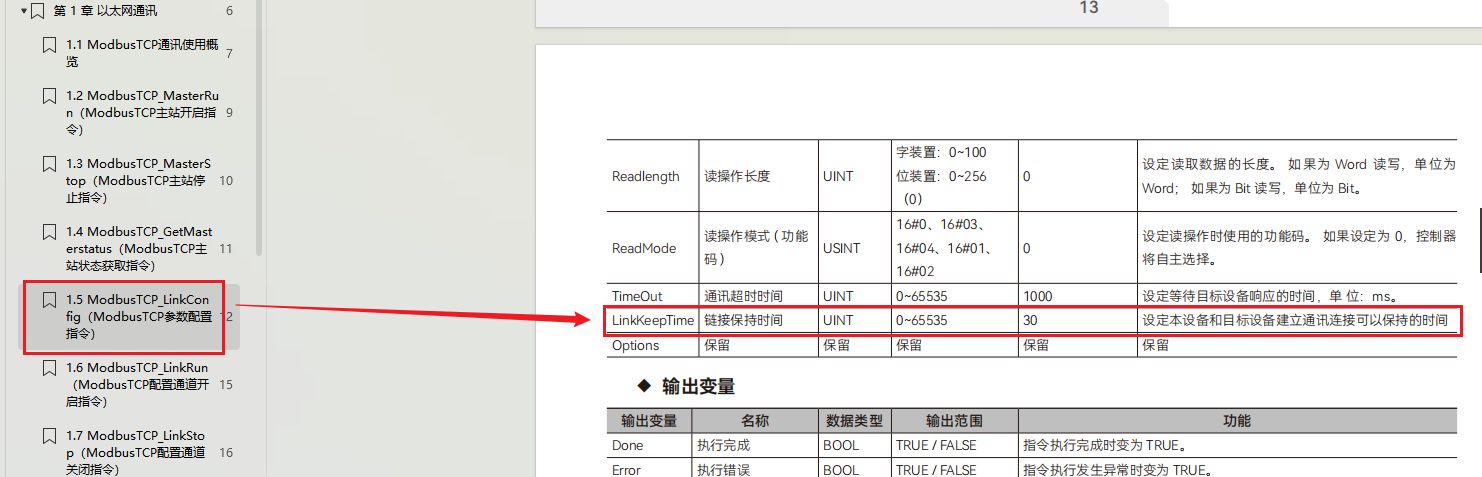
Task: Click the bookmark icon for 1.3 ModbusTCP_MasterStop
Action: click(49, 164)
